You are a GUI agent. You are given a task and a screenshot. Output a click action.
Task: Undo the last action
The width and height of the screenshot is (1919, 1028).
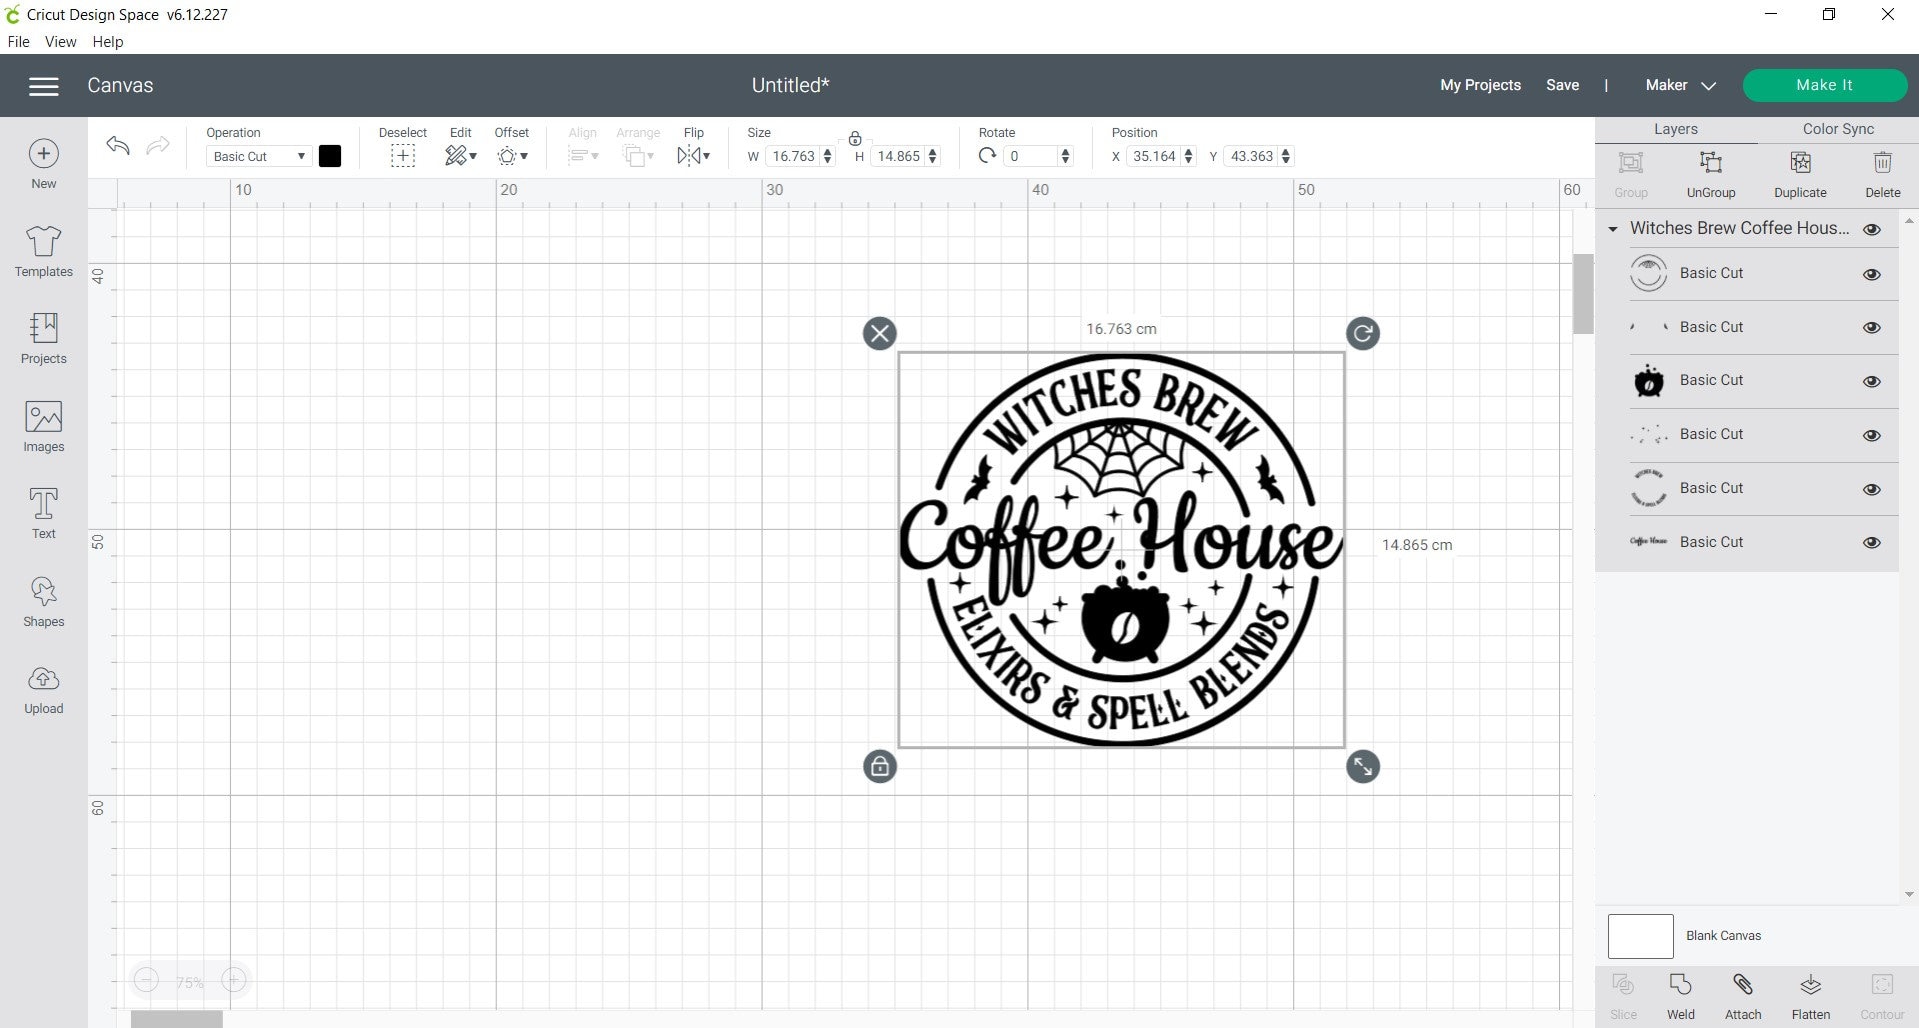click(x=118, y=146)
